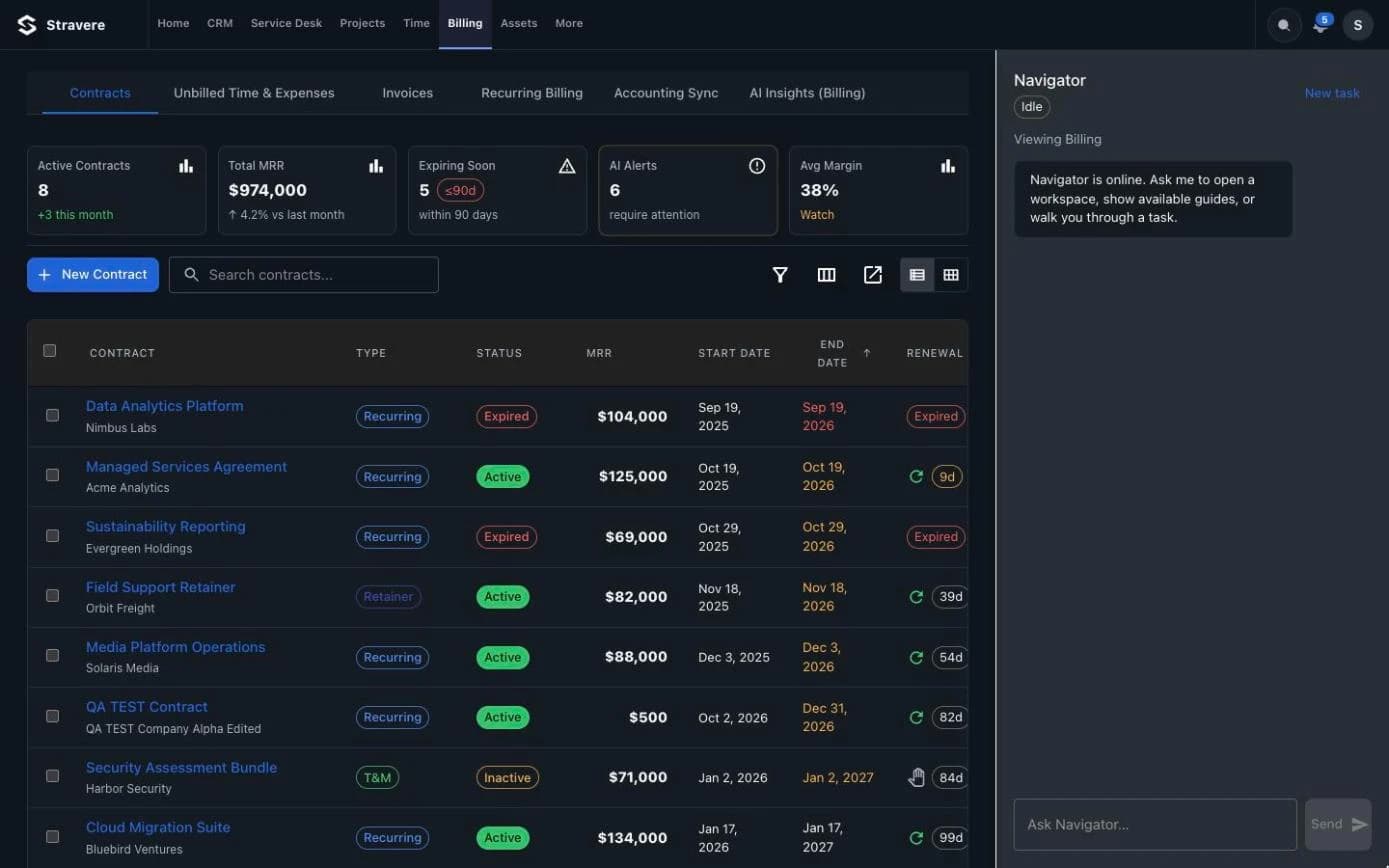Check the Data Analytics Platform row checkbox

(52, 415)
